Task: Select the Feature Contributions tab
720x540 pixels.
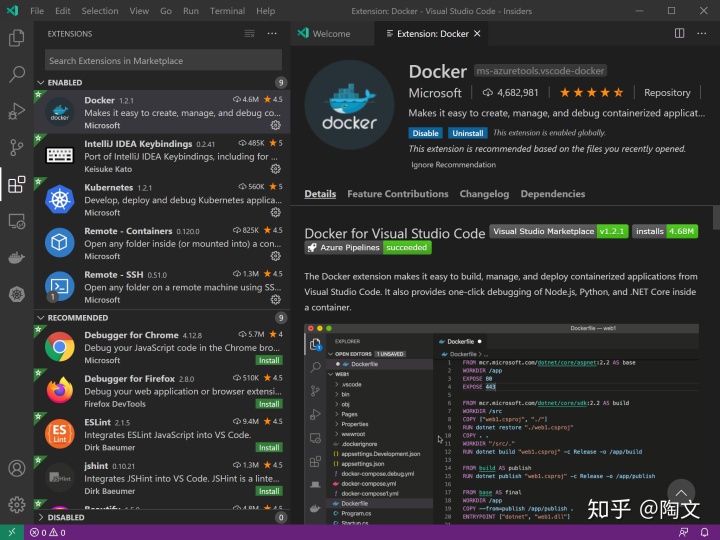Action: pos(398,194)
